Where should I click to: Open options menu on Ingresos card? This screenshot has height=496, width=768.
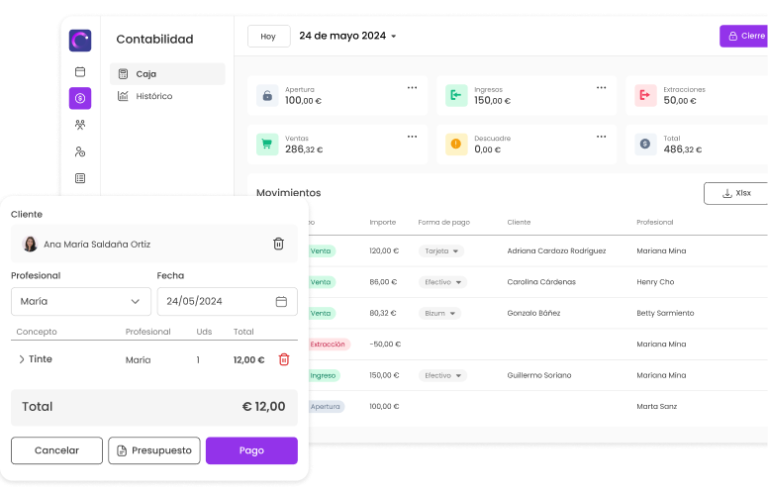pyautogui.click(x=601, y=88)
